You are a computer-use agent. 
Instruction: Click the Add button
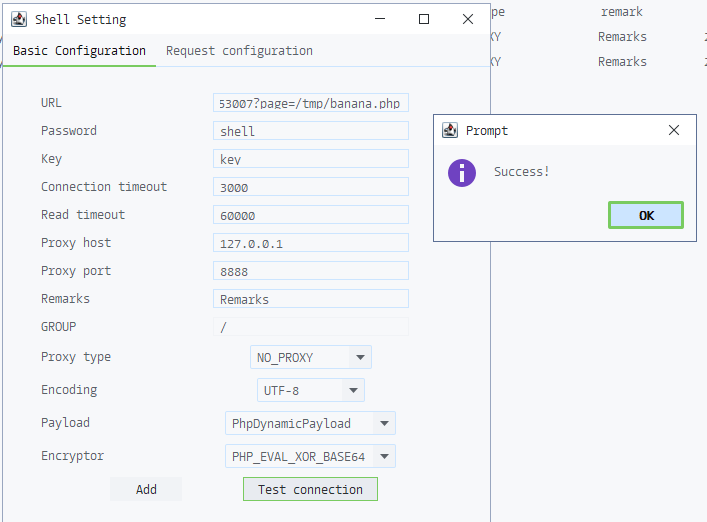[x=146, y=489]
